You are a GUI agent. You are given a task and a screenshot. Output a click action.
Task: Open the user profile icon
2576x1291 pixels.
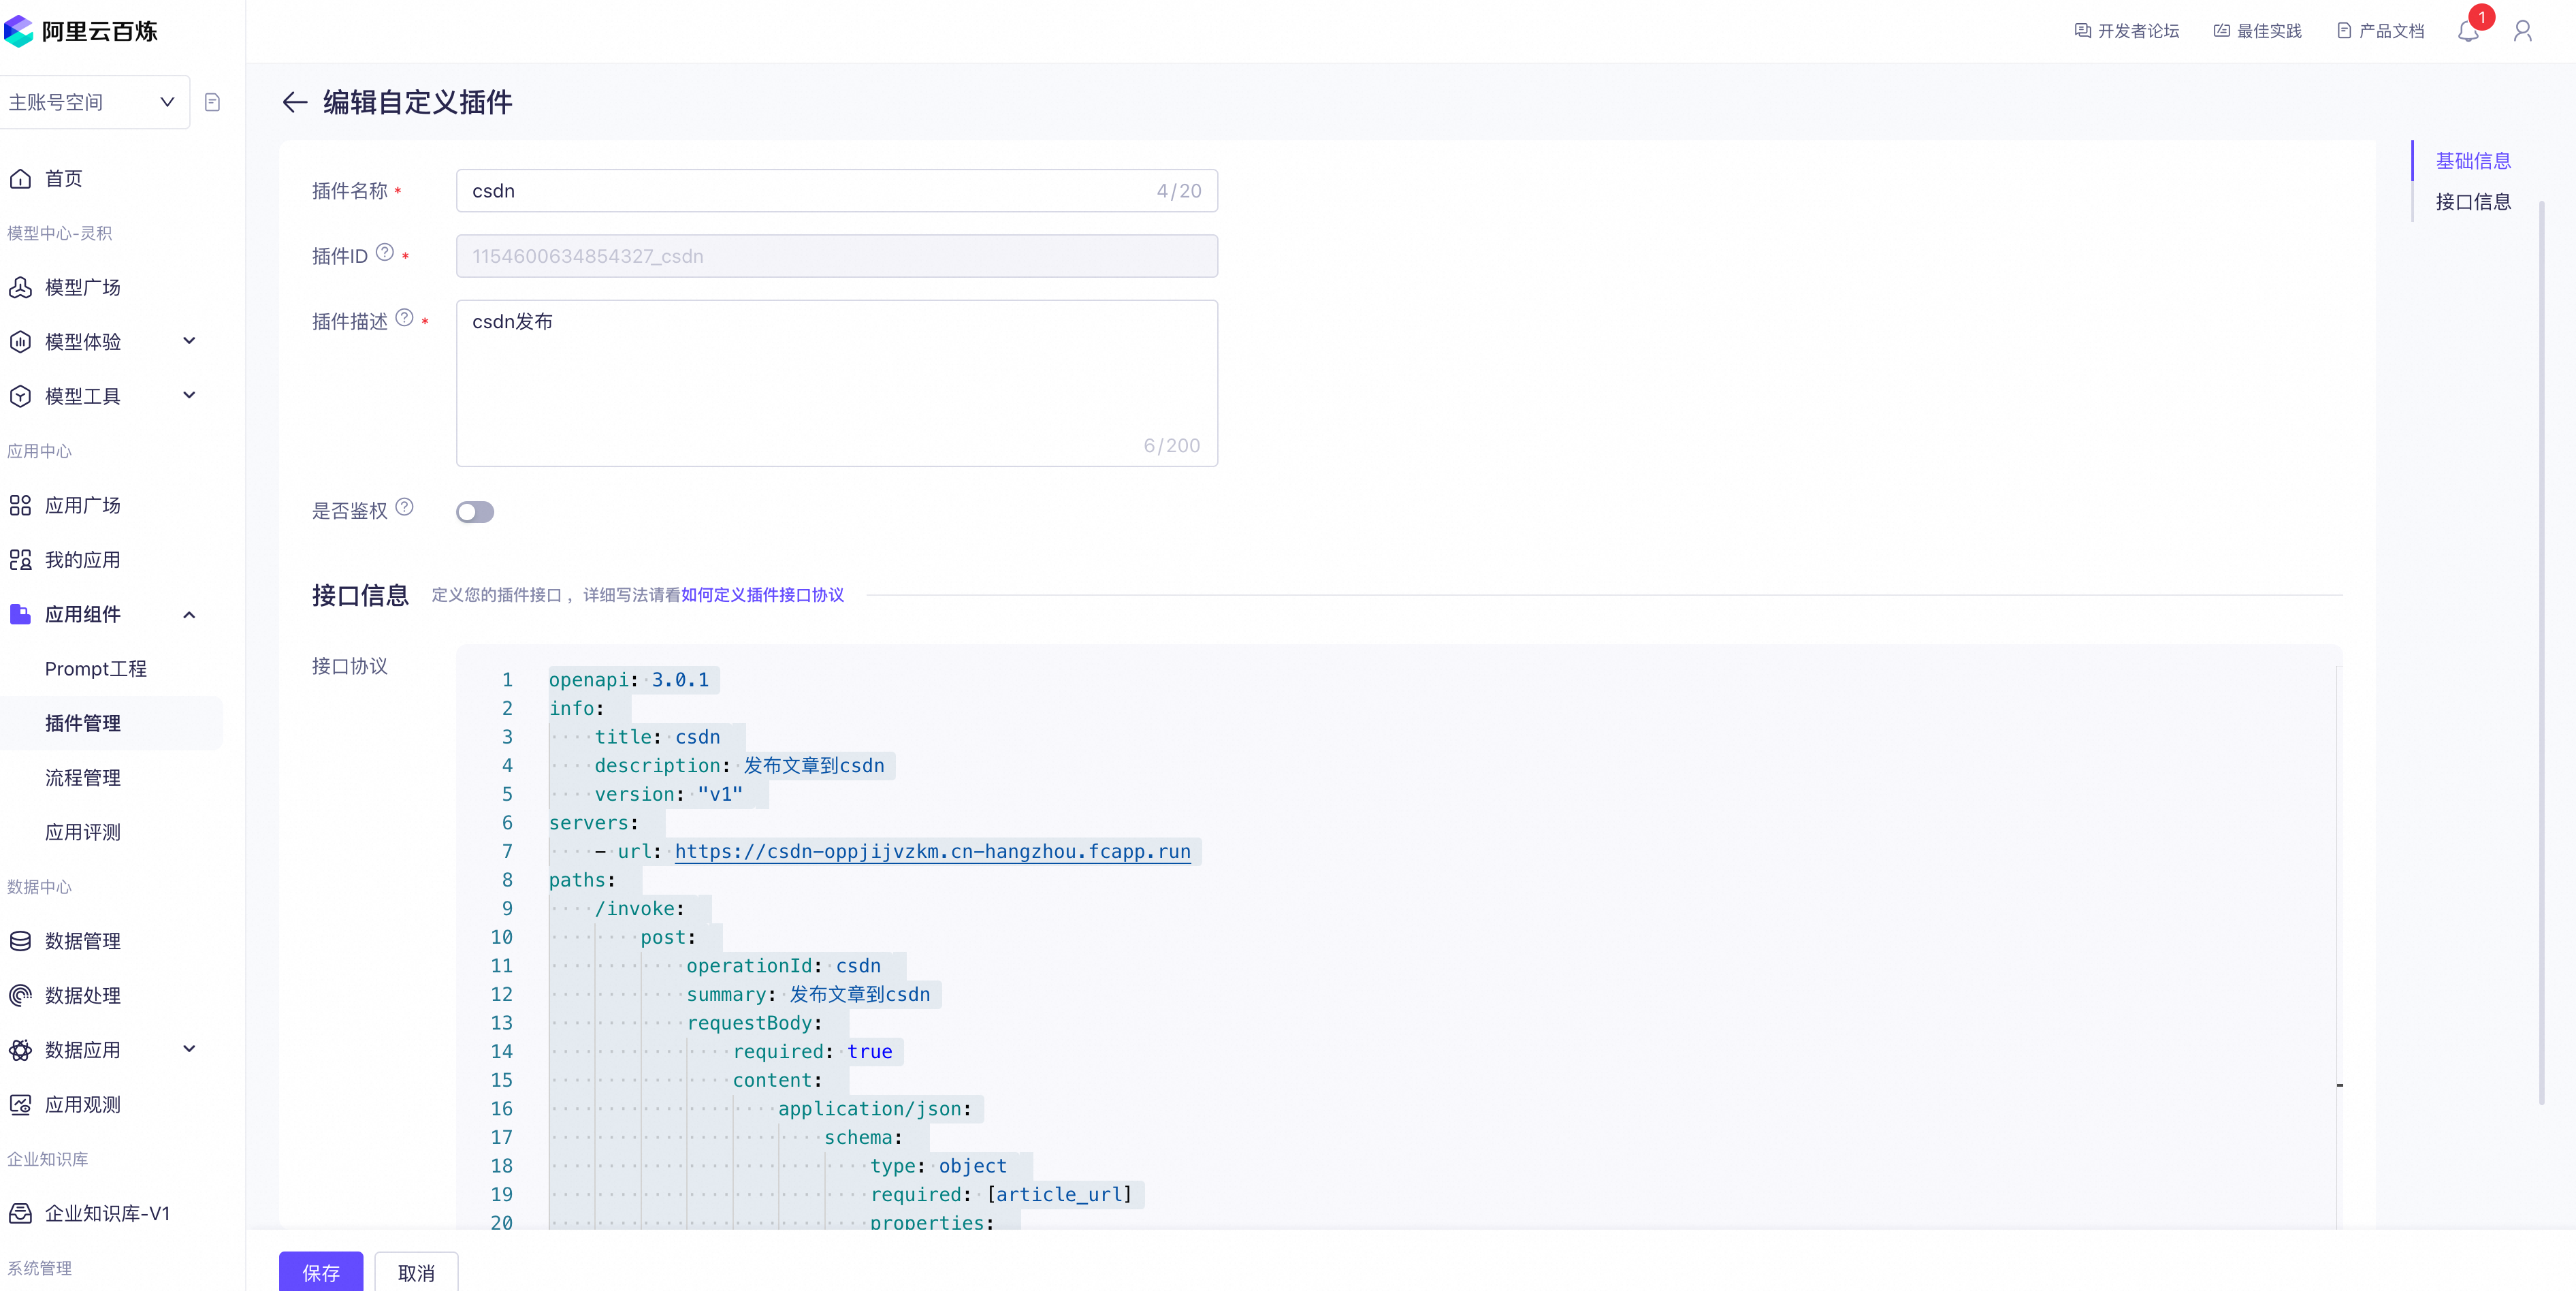(2522, 31)
